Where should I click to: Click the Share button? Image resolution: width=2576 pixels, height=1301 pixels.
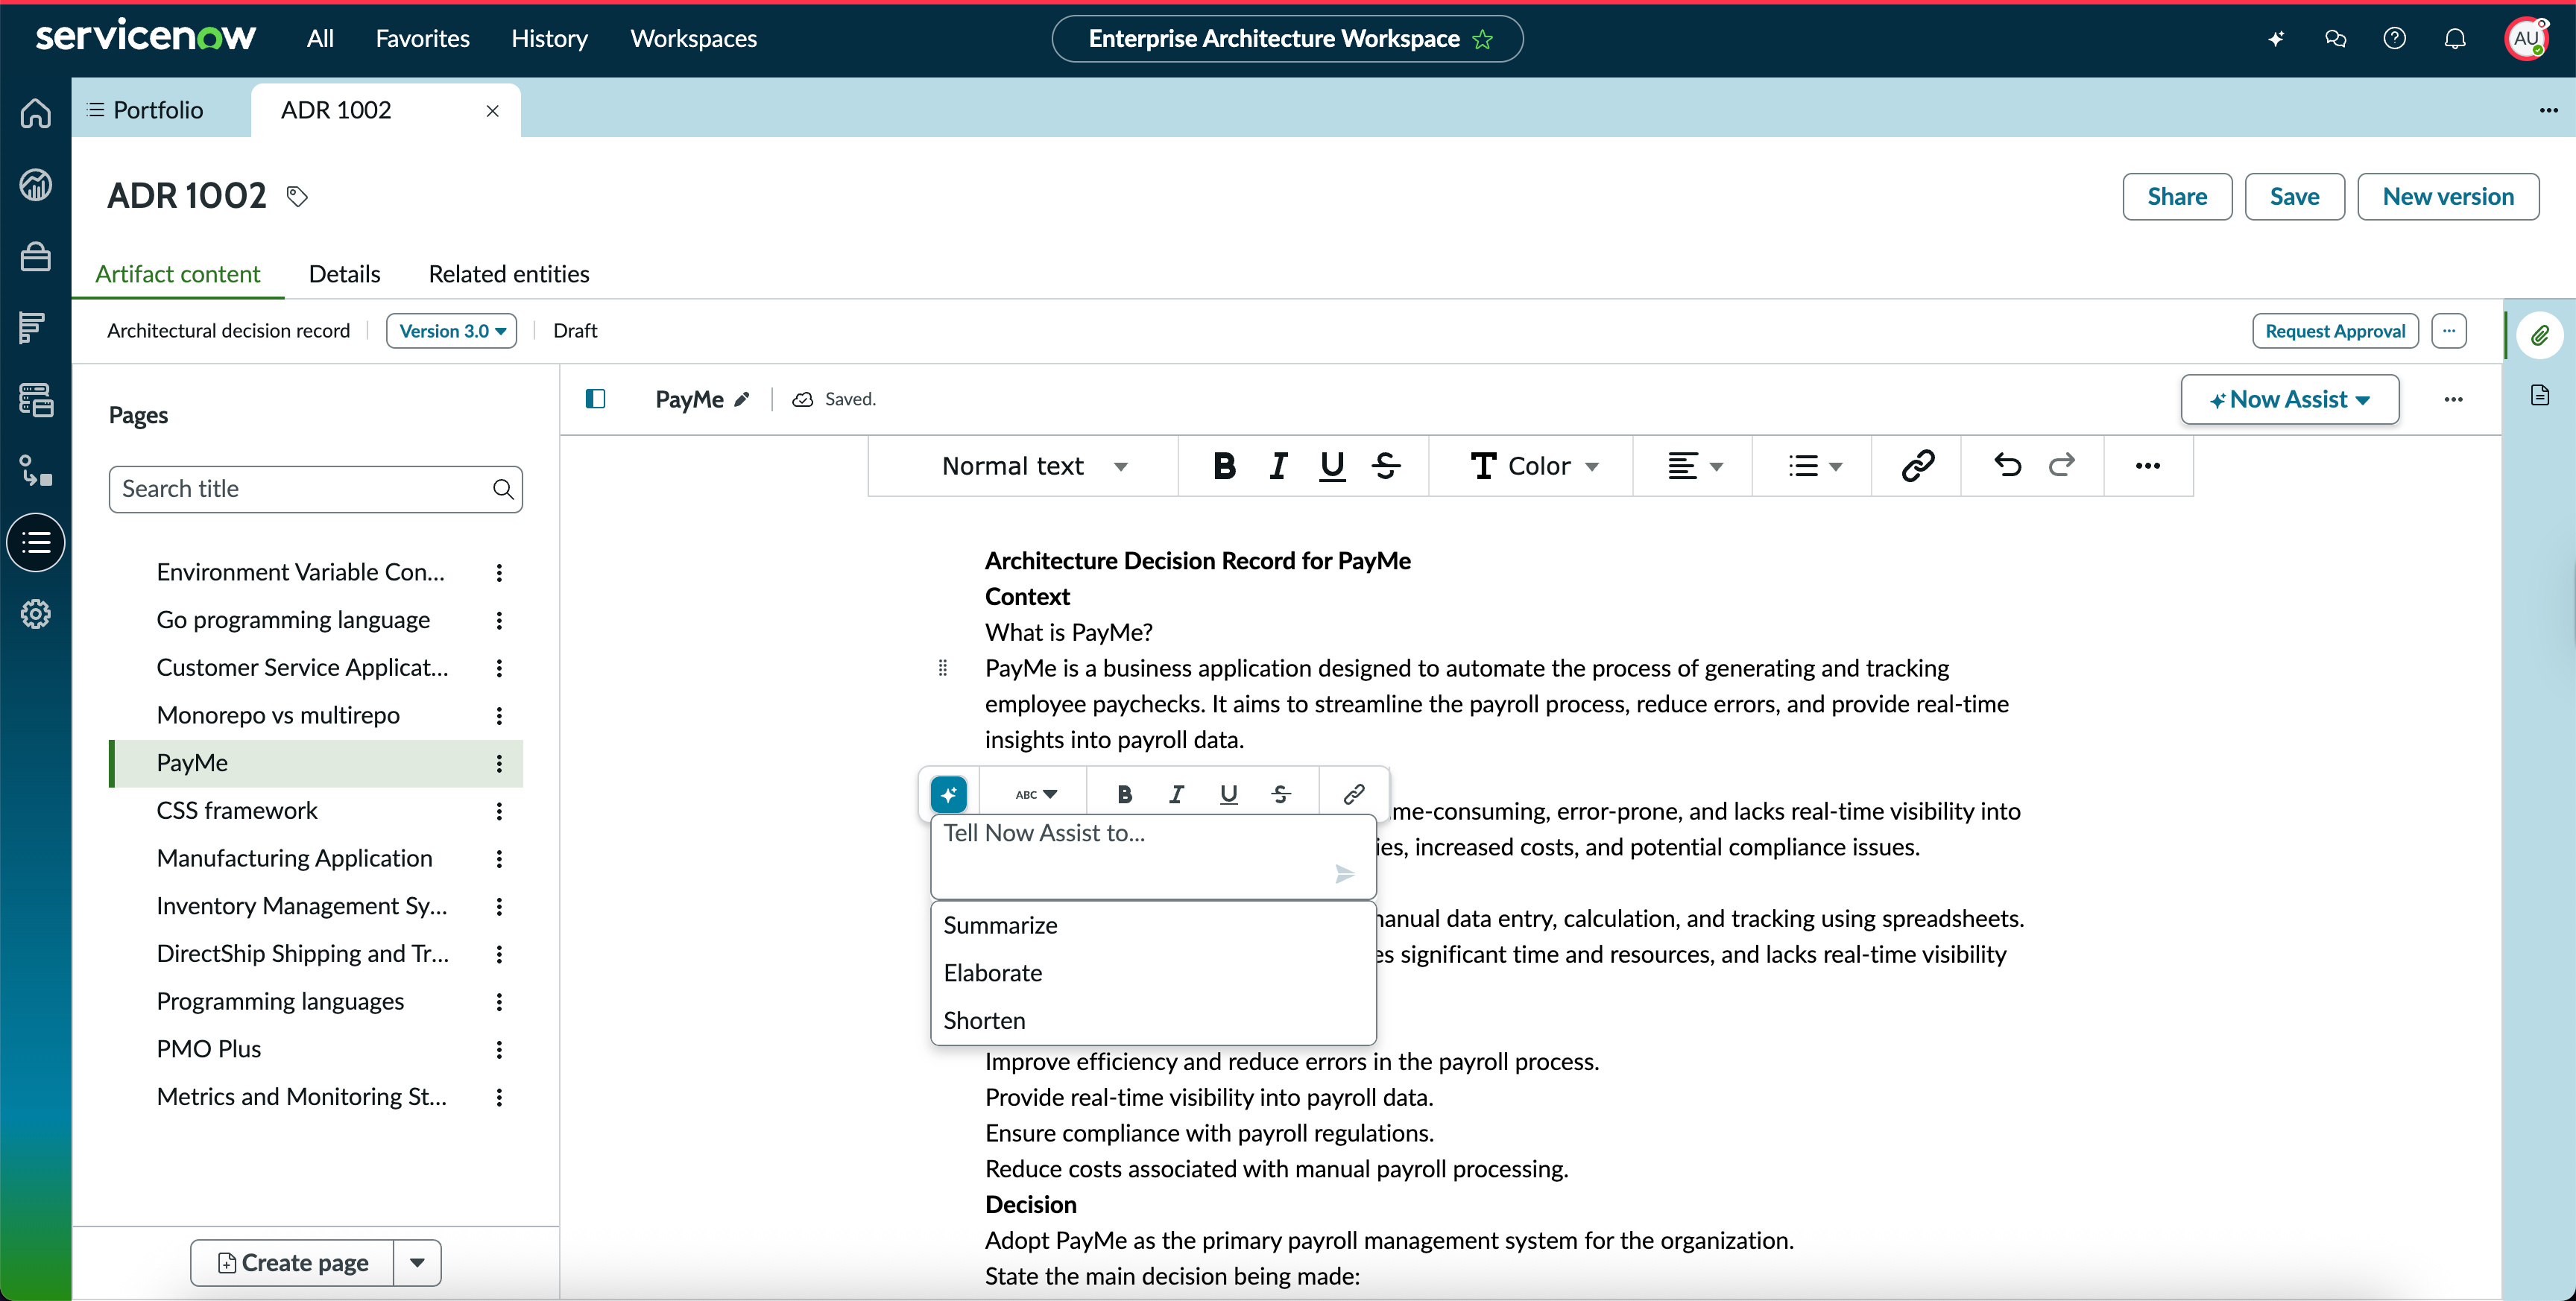pos(2178,197)
